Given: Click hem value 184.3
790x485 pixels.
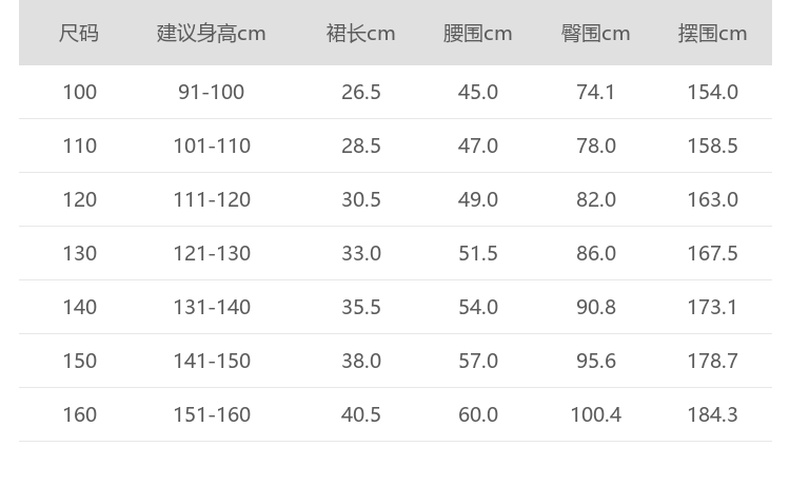Looking at the screenshot, I should click(712, 414).
